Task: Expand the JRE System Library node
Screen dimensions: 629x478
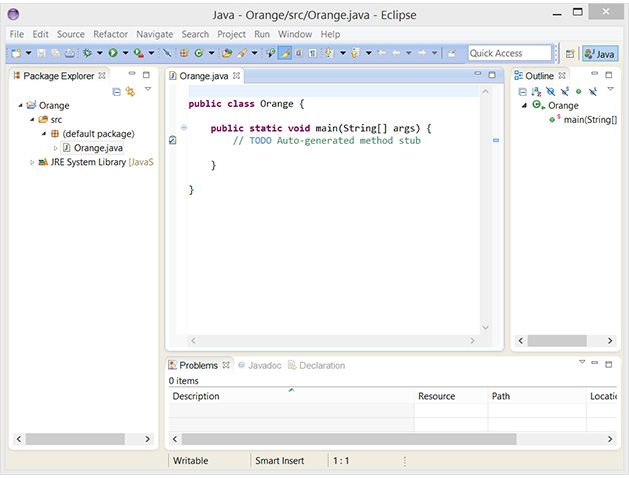Action: tap(32, 162)
